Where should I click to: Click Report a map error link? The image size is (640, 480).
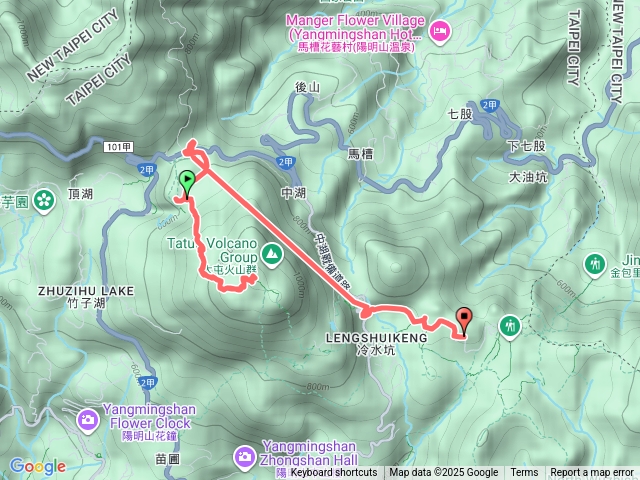click(591, 473)
